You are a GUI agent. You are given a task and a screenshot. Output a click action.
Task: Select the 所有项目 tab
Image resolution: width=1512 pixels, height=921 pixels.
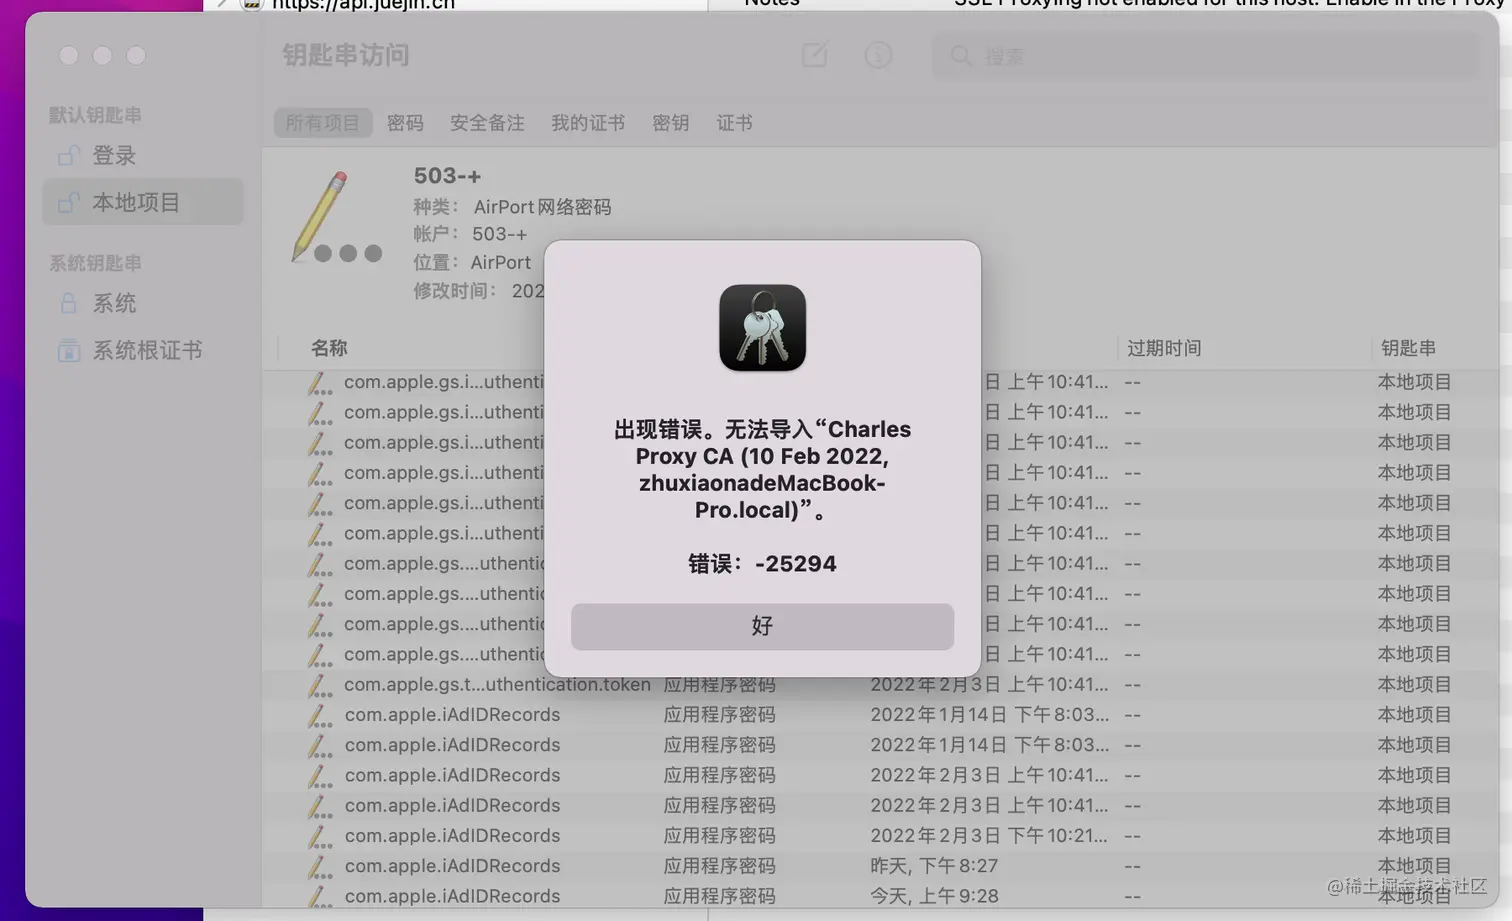coord(322,123)
